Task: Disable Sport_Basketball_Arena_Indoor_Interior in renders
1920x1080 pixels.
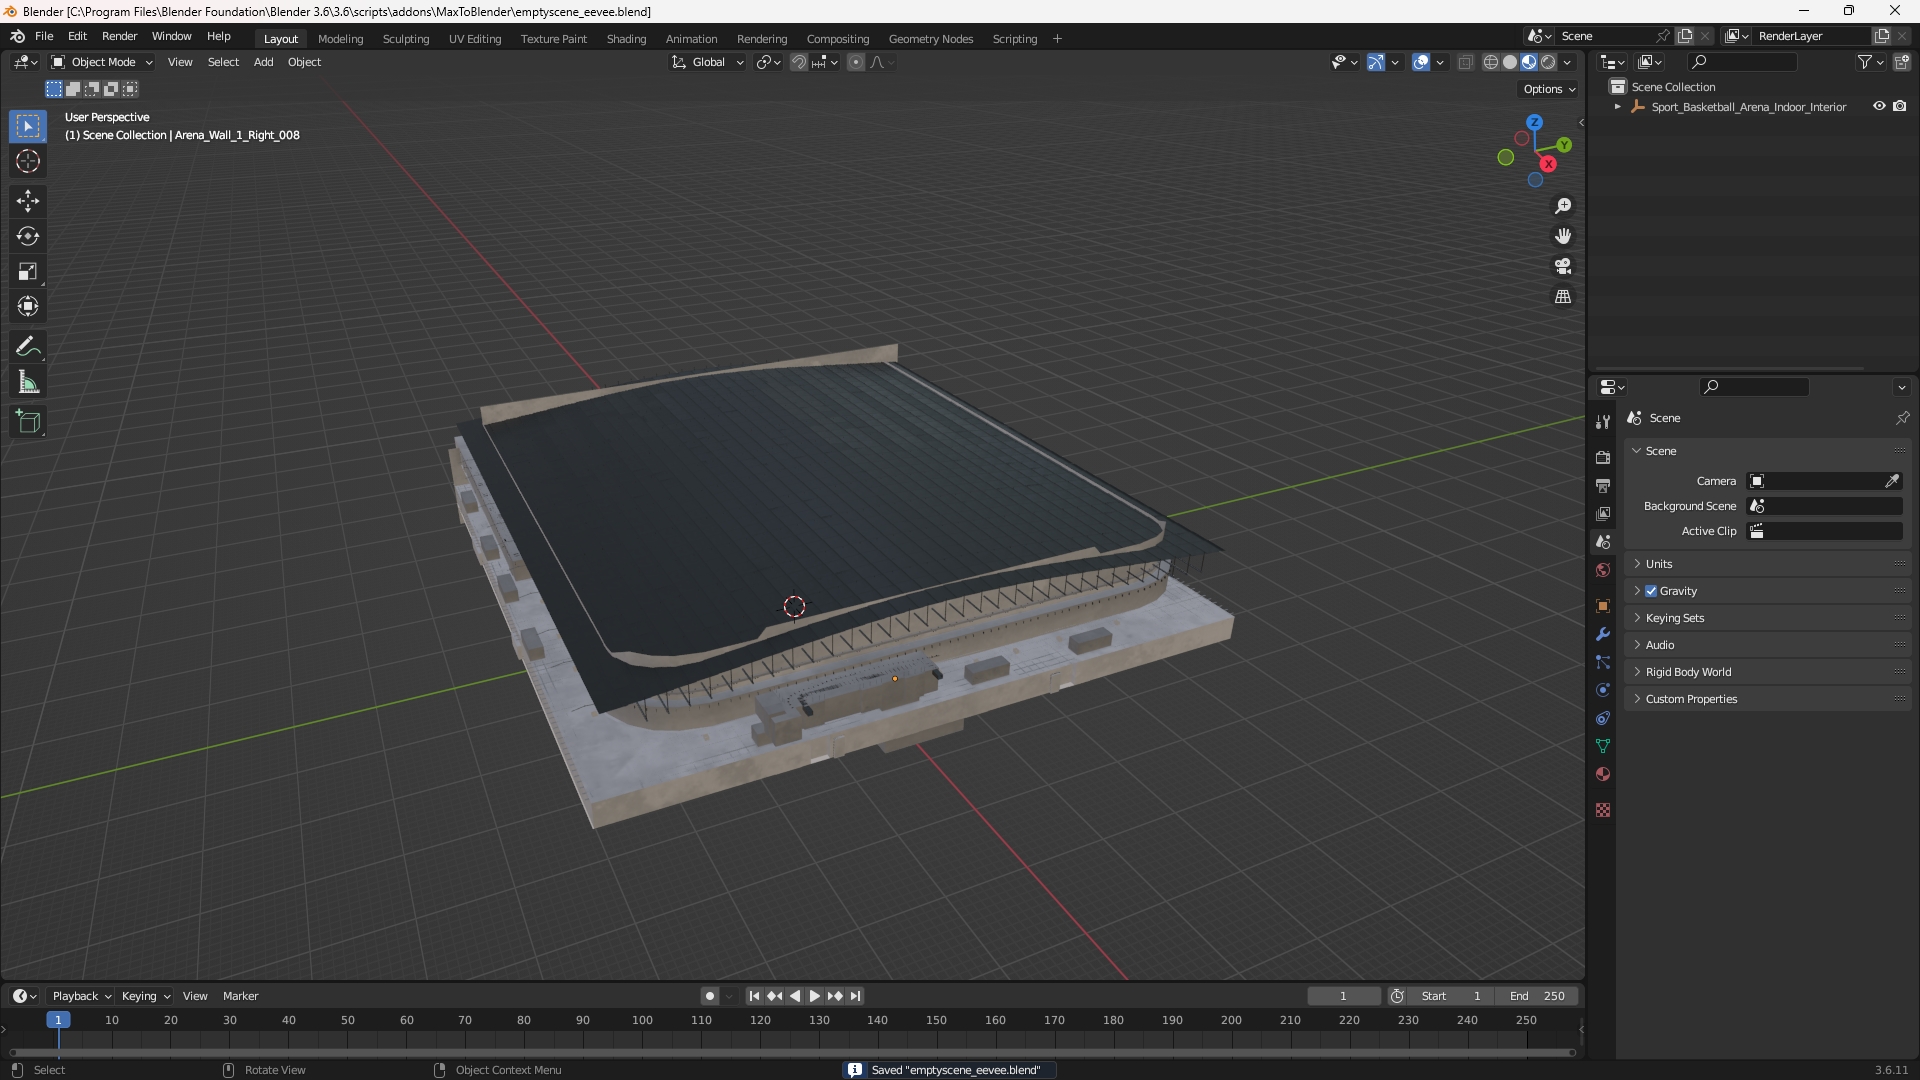Action: (1900, 106)
